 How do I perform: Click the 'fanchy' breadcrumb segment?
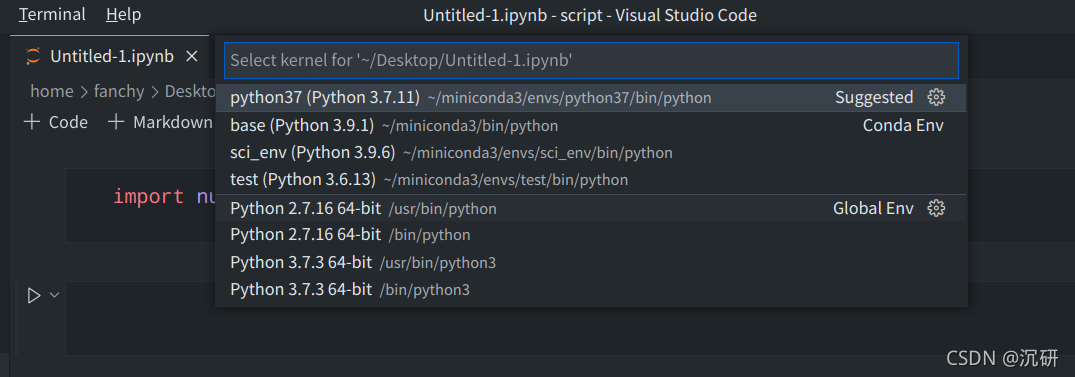point(119,91)
